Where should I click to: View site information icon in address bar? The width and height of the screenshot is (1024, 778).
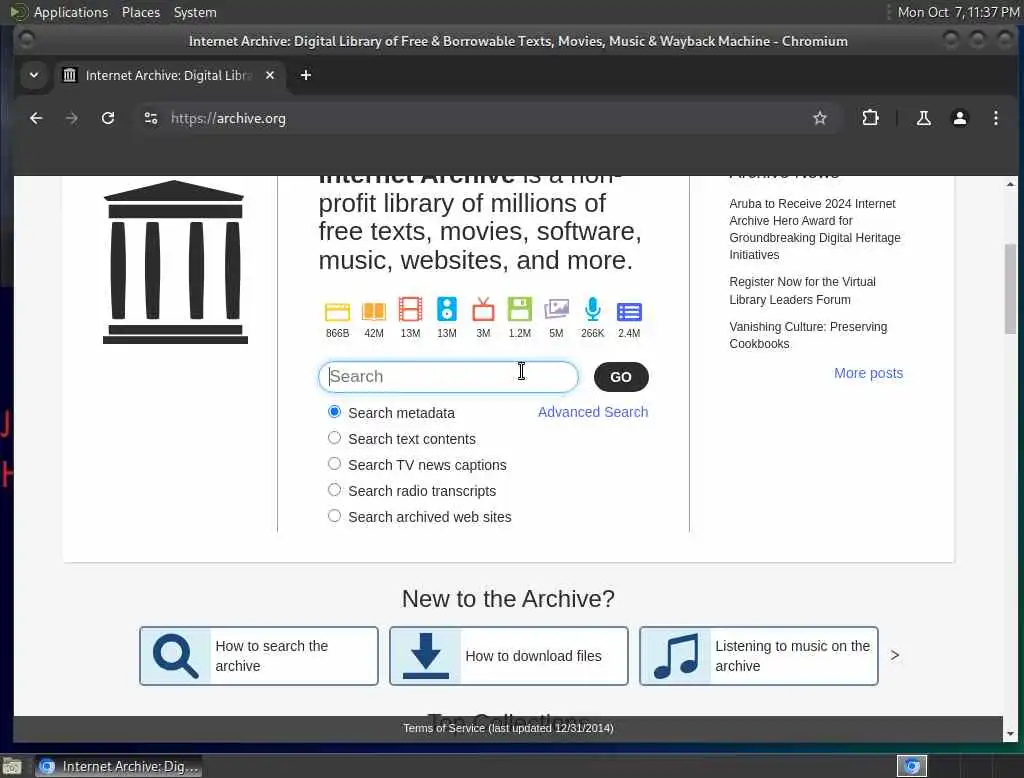coord(151,118)
